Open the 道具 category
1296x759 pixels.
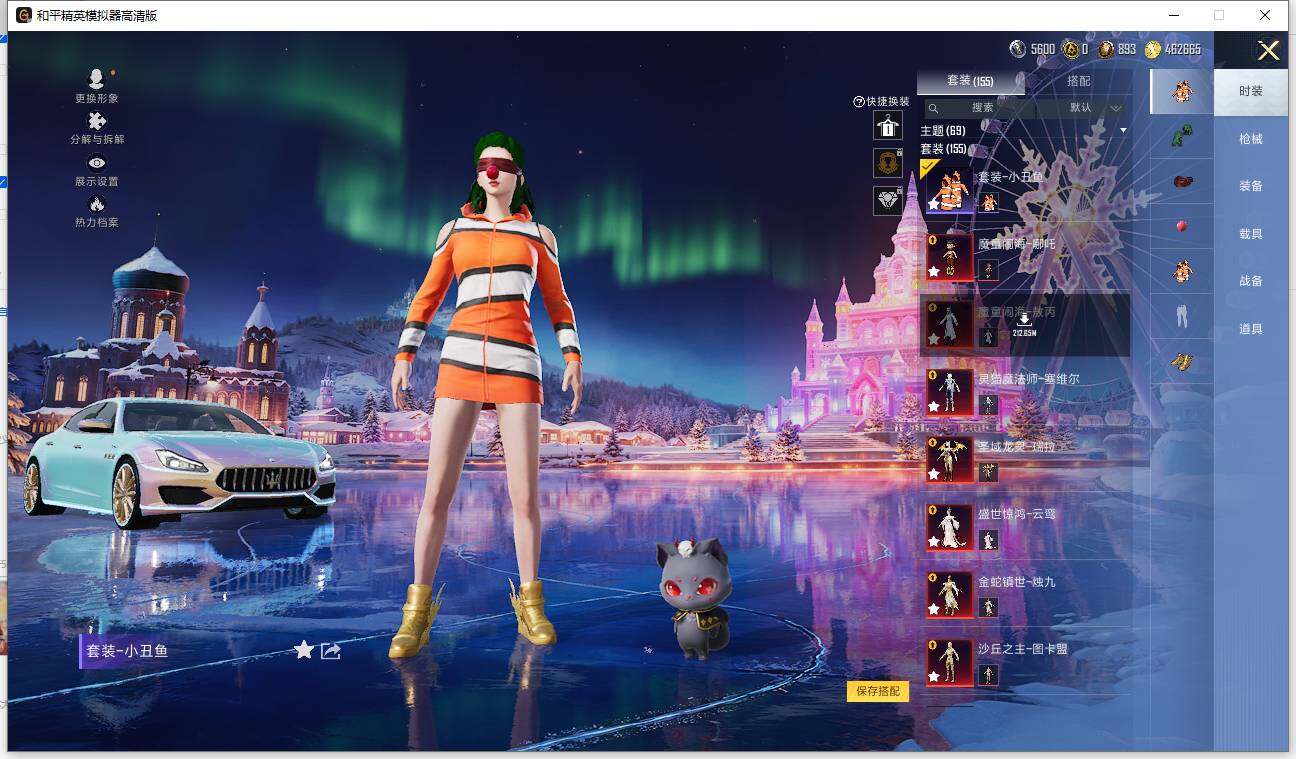click(1251, 329)
